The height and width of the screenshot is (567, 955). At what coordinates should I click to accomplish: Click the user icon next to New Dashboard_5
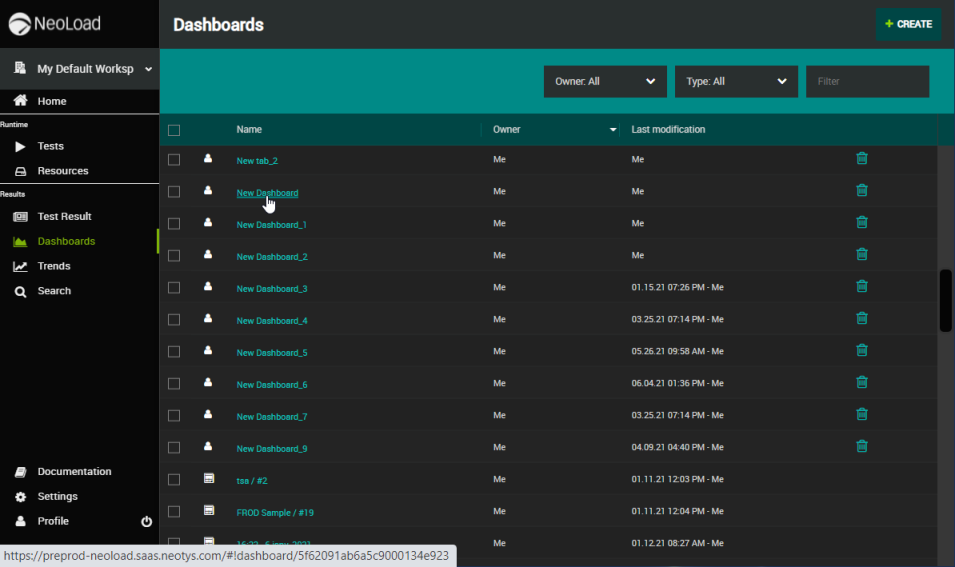tap(208, 351)
